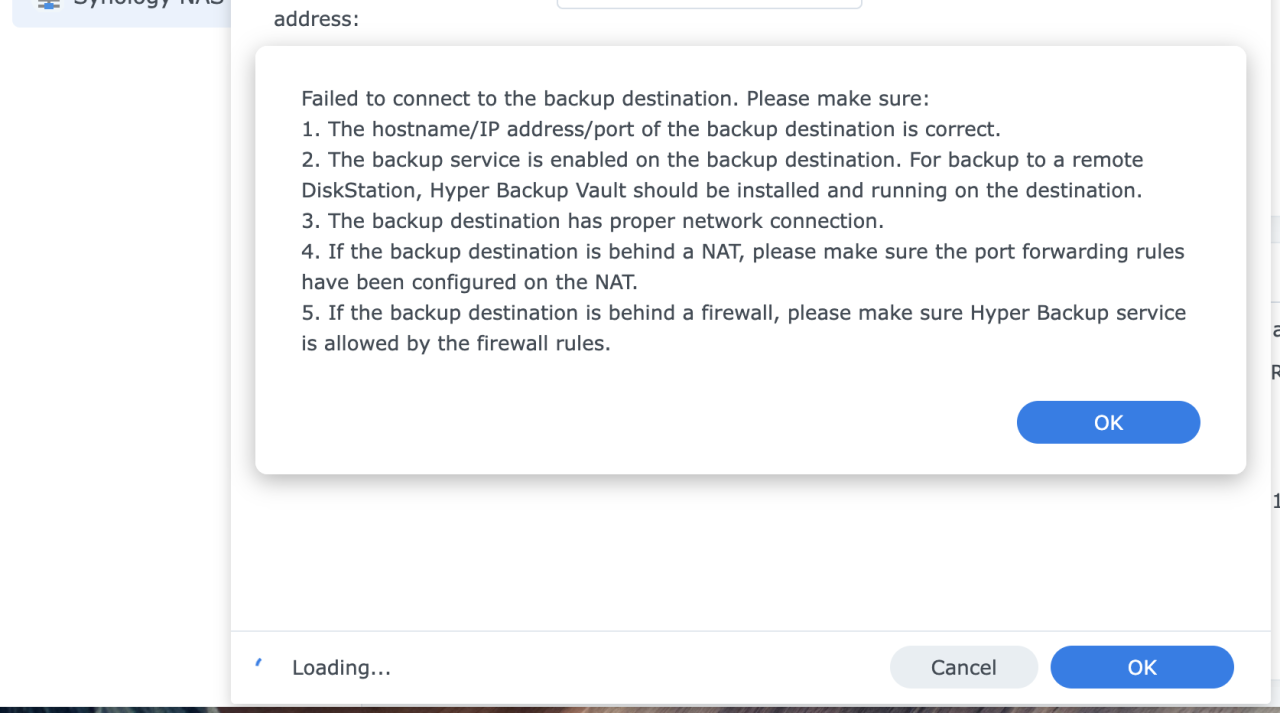The height and width of the screenshot is (713, 1280).
Task: Click error item 2 about Hyper Backup Vault
Action: point(722,175)
